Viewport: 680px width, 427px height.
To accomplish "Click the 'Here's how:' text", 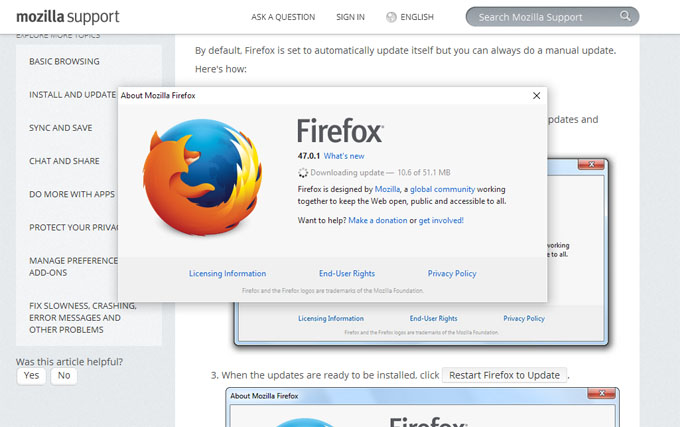I will point(221,69).
